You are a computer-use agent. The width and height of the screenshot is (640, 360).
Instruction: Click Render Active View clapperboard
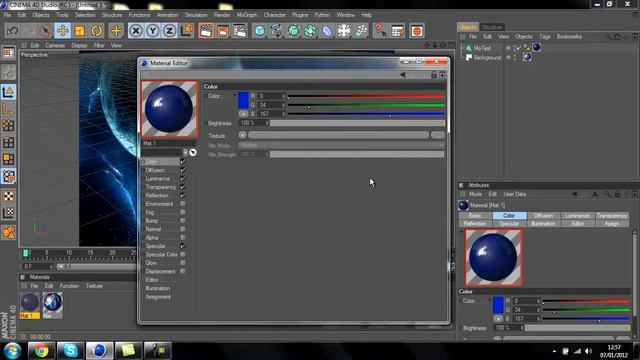[x=206, y=31]
